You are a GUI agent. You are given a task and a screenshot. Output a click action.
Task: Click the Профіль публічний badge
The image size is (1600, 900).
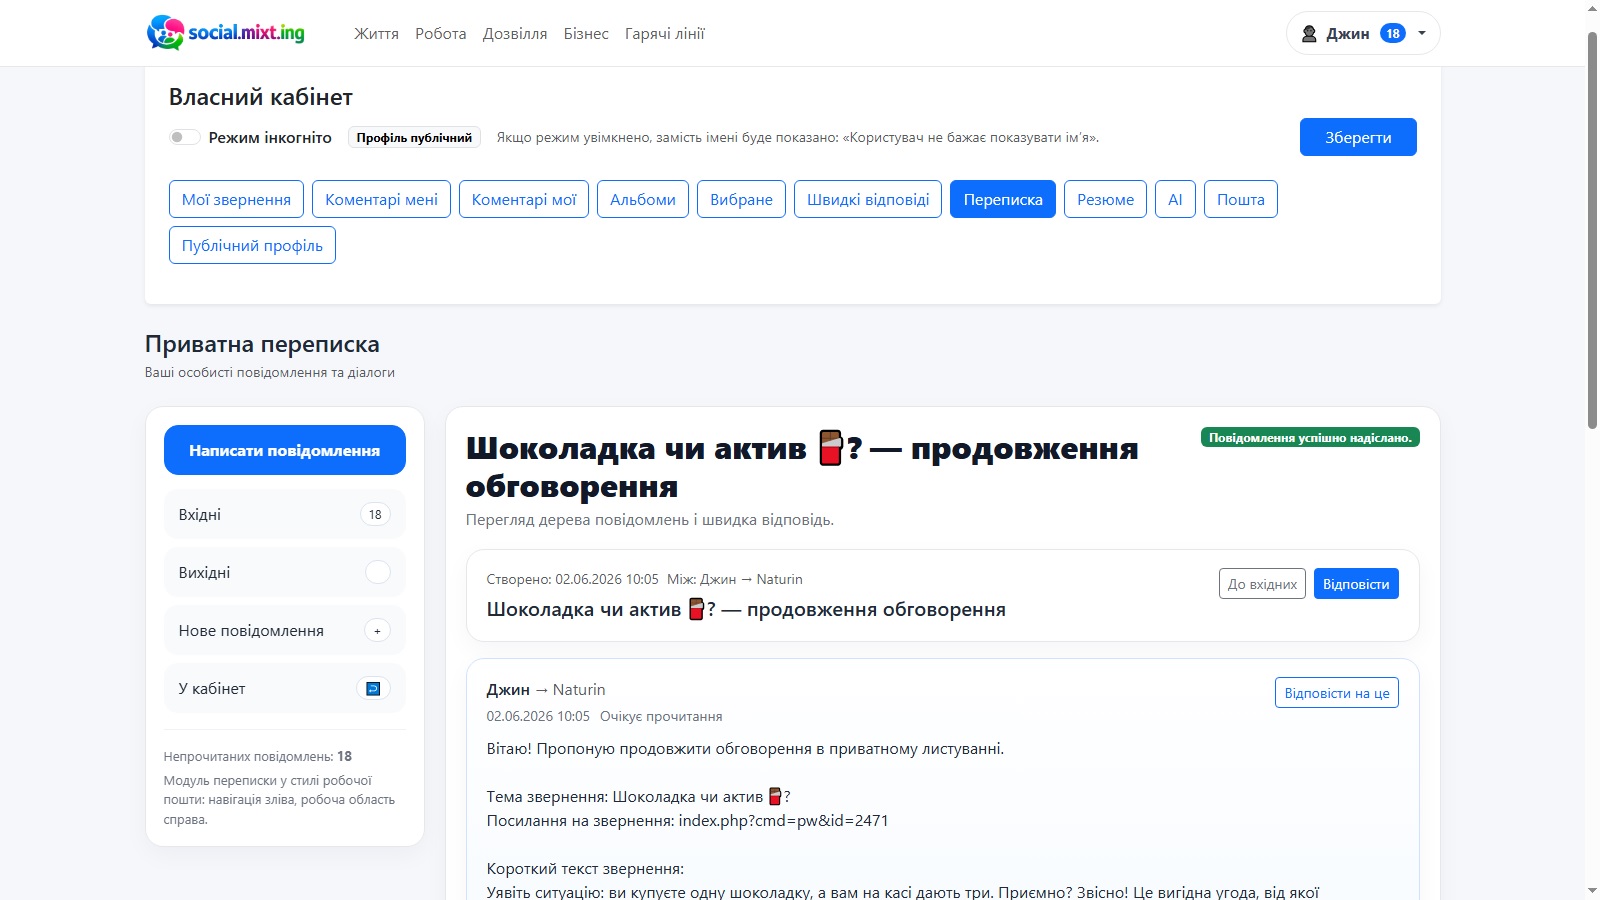[414, 137]
